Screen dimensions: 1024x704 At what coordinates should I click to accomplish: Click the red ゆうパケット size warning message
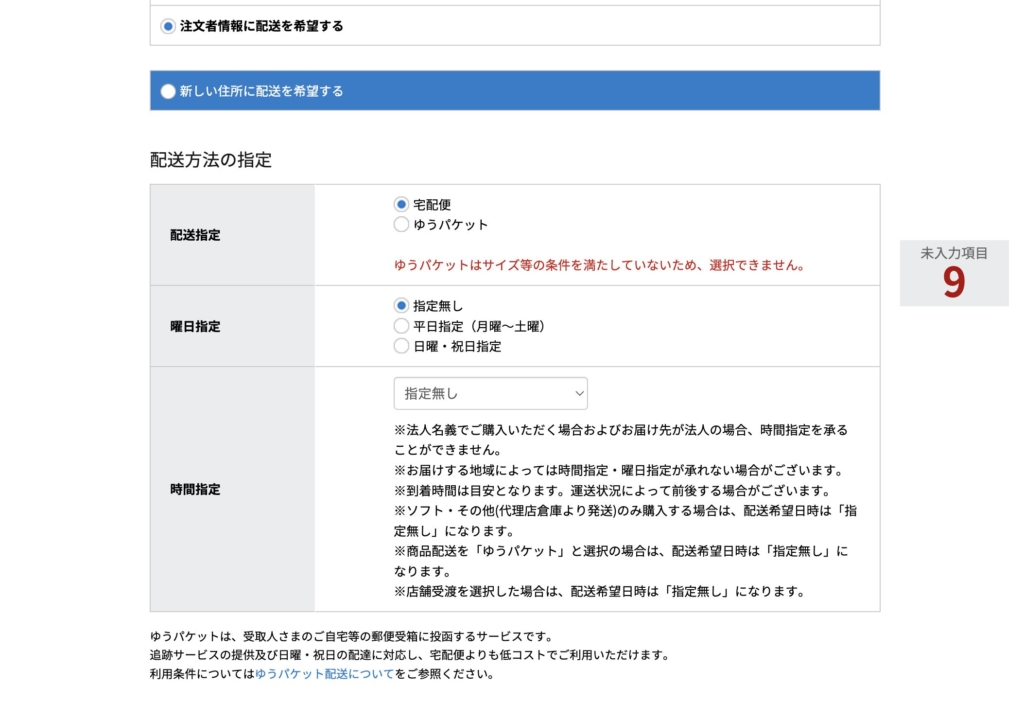pyautogui.click(x=600, y=266)
